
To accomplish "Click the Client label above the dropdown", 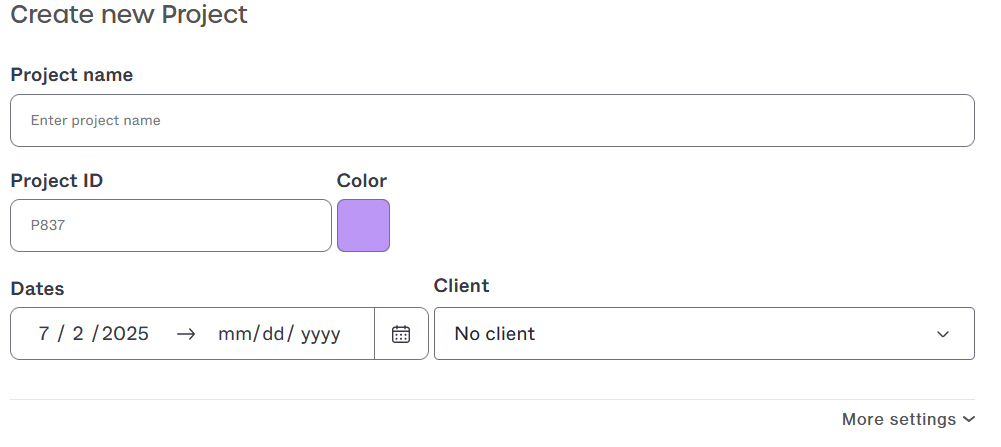I will tap(461, 286).
